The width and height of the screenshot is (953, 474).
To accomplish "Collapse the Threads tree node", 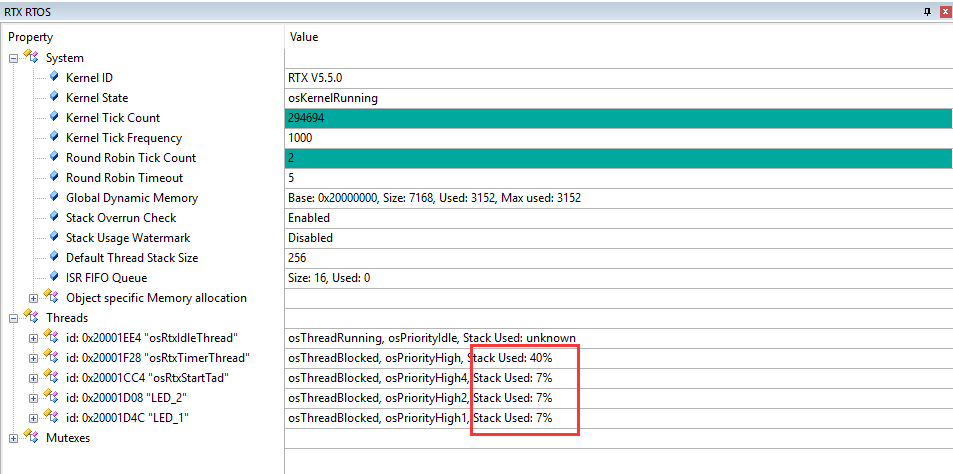I will point(13,318).
